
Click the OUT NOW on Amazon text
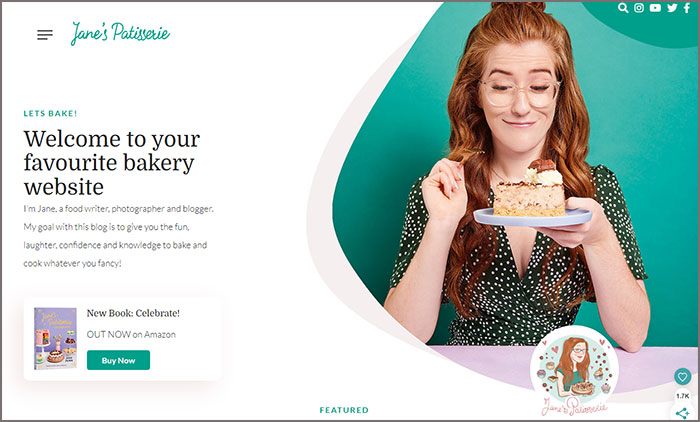[x=131, y=334]
